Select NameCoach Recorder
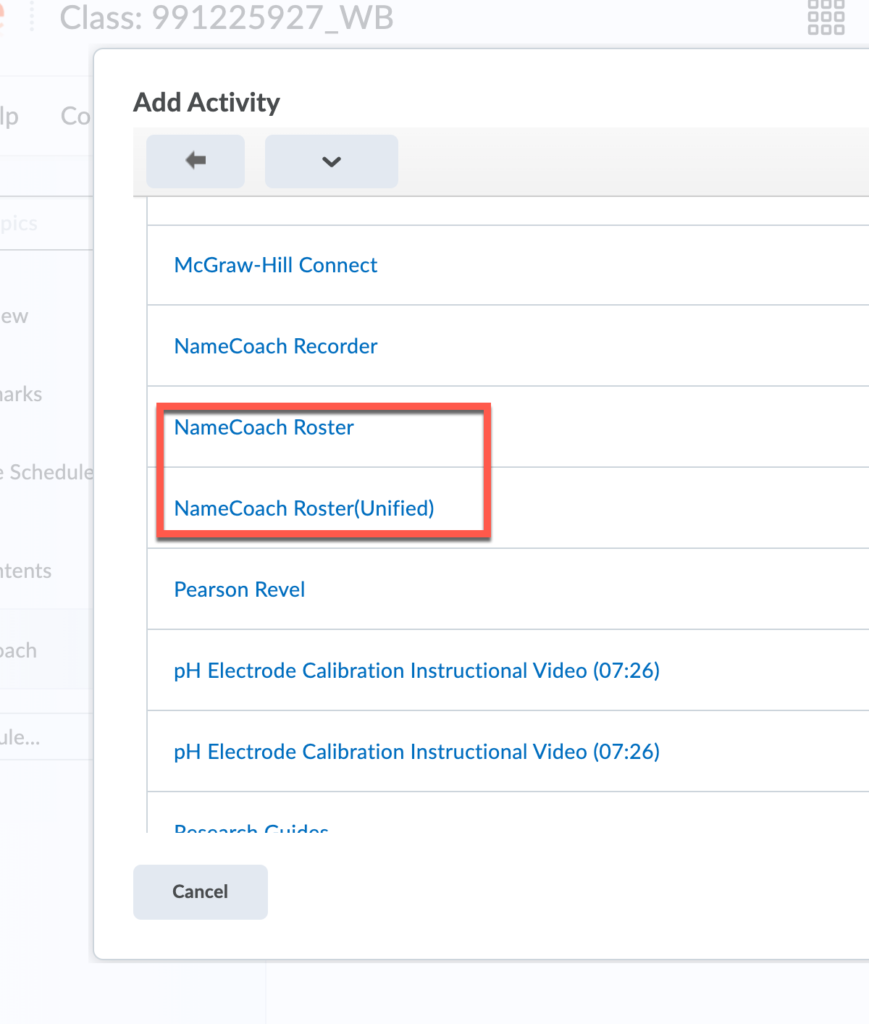 pos(276,346)
